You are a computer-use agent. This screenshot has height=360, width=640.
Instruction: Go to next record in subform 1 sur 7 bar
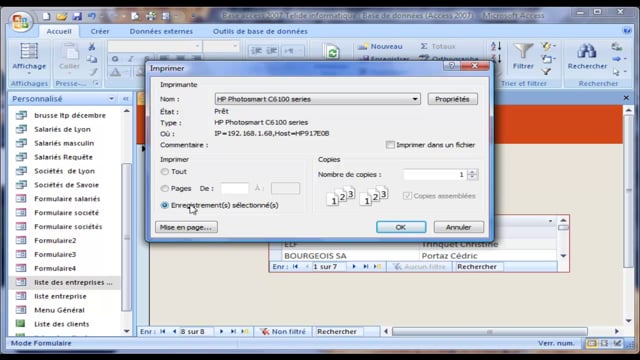(x=354, y=267)
